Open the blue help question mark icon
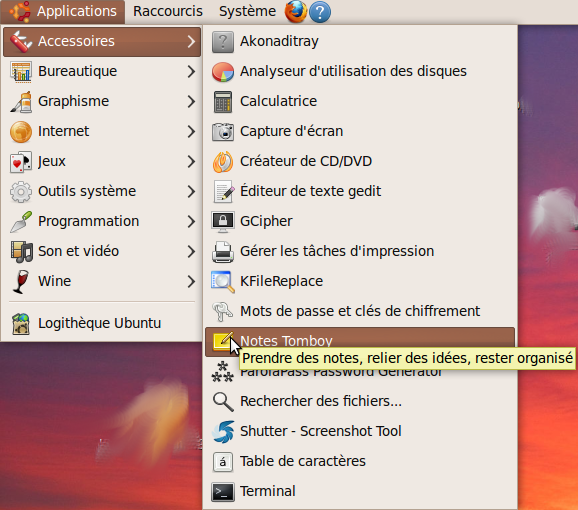This screenshot has height=510, width=578. [320, 12]
